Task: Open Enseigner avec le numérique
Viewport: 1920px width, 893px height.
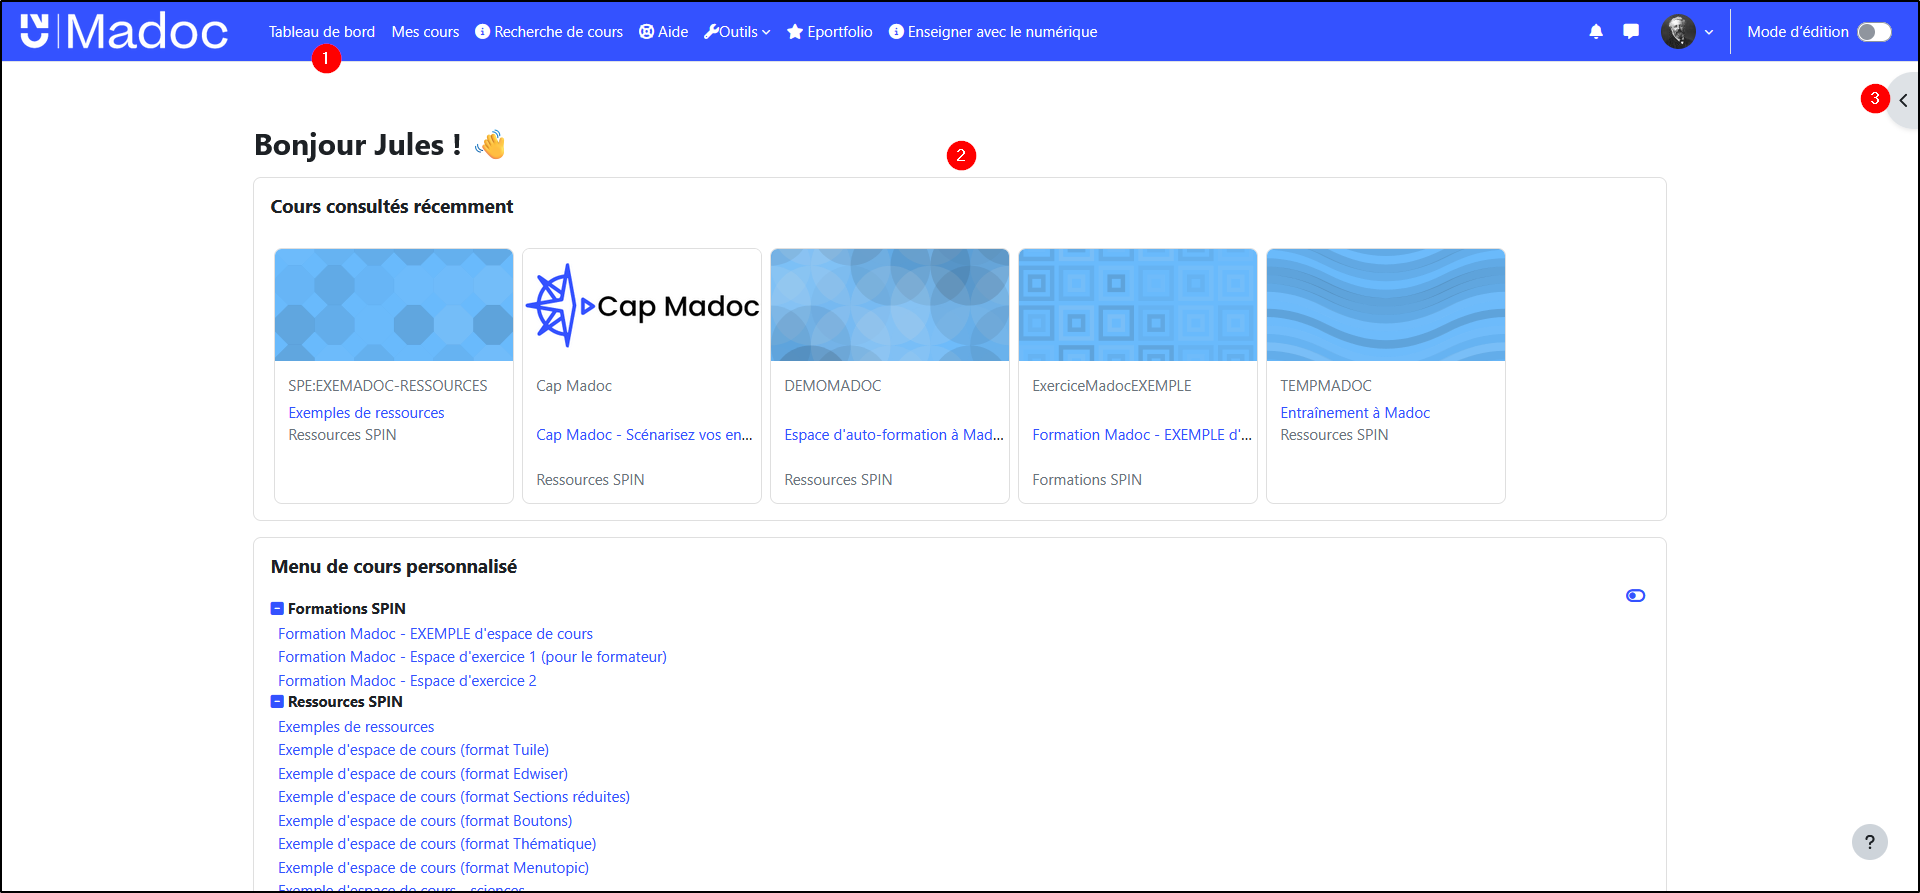Action: click(x=993, y=32)
